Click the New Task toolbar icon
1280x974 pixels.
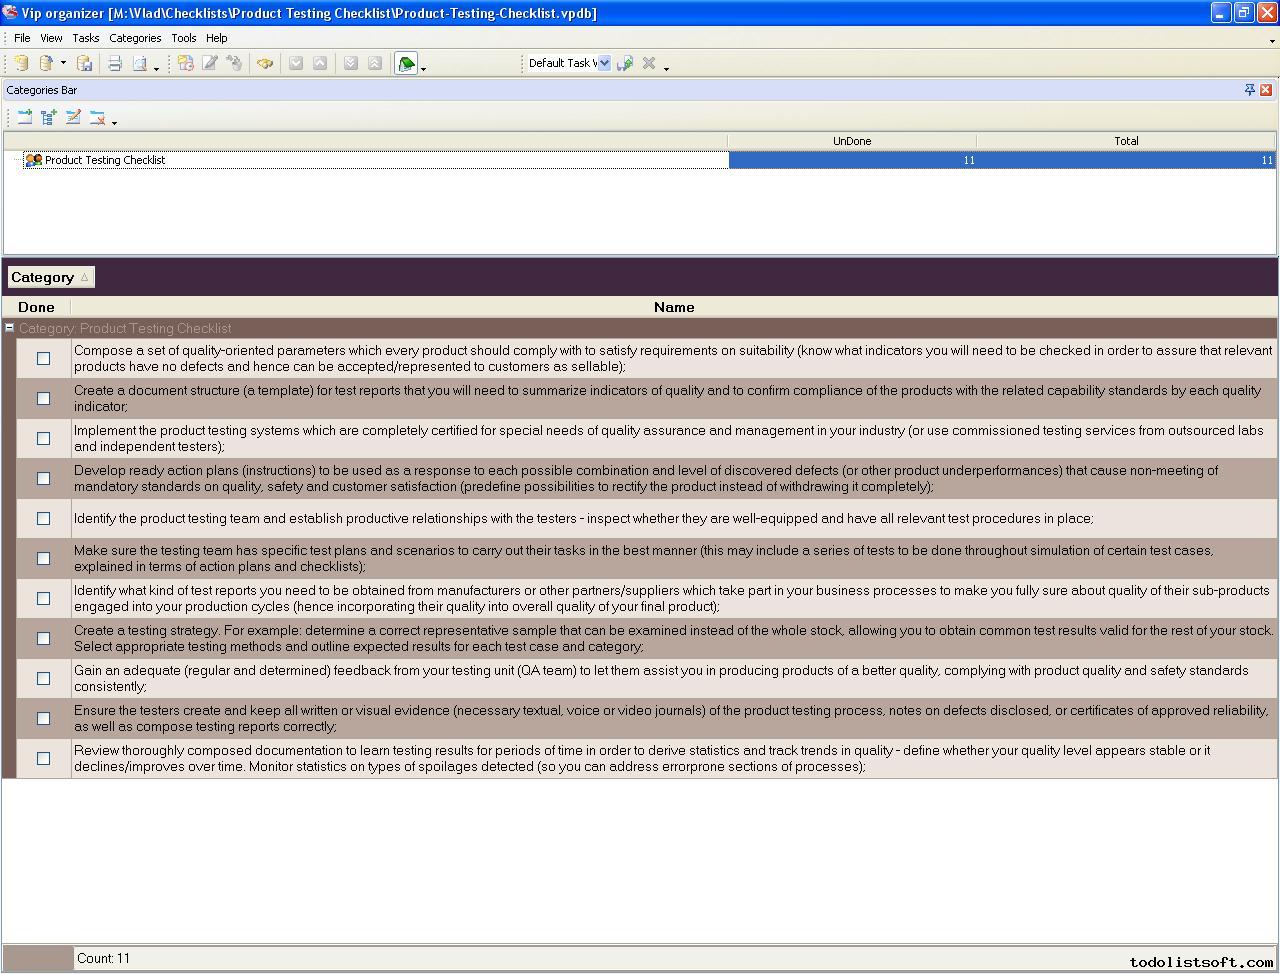(186, 63)
